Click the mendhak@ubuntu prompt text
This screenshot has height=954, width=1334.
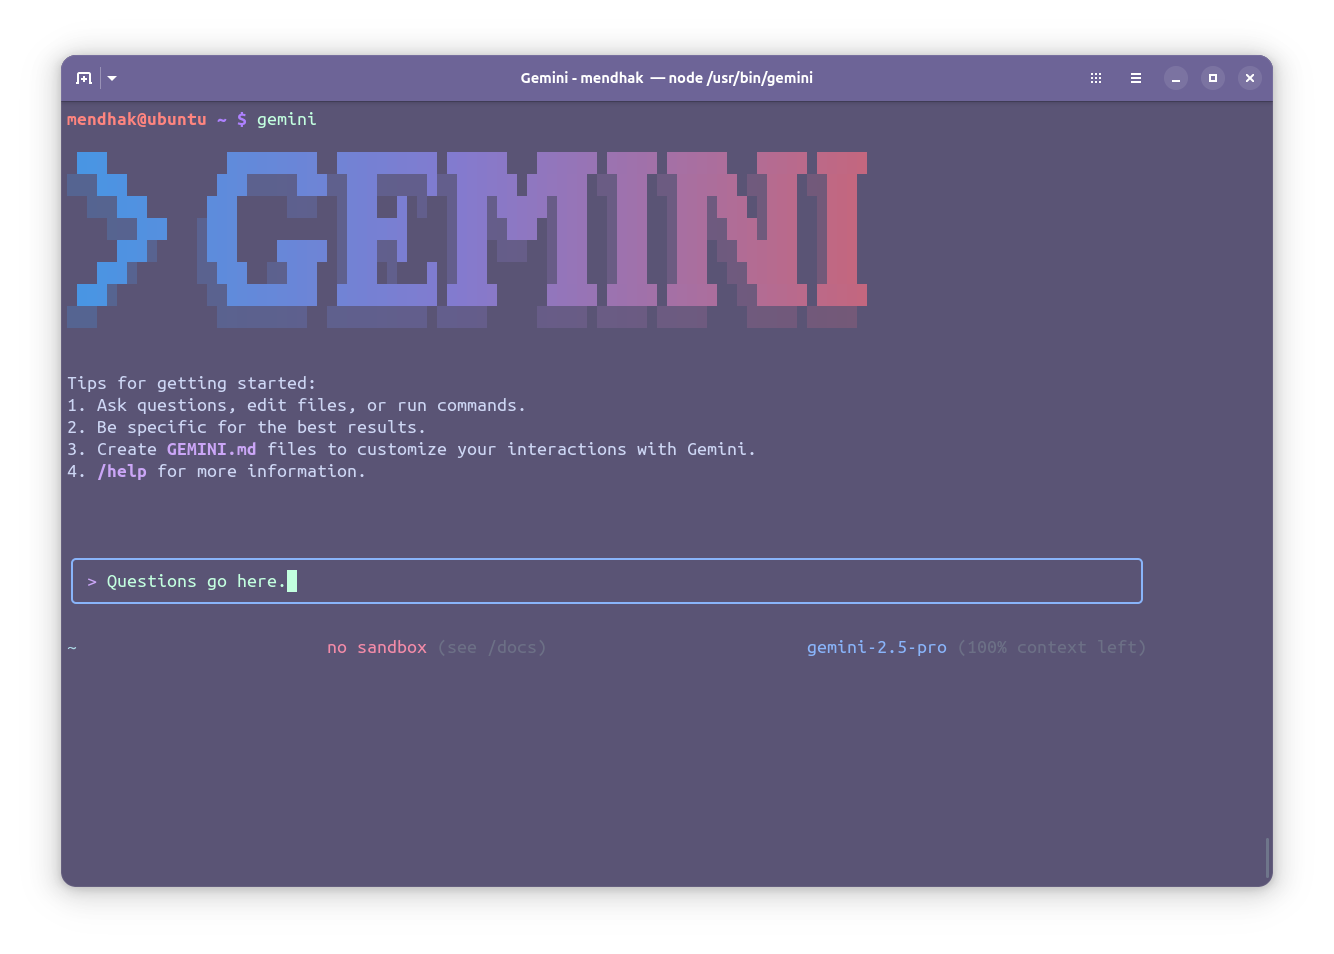[x=137, y=119]
